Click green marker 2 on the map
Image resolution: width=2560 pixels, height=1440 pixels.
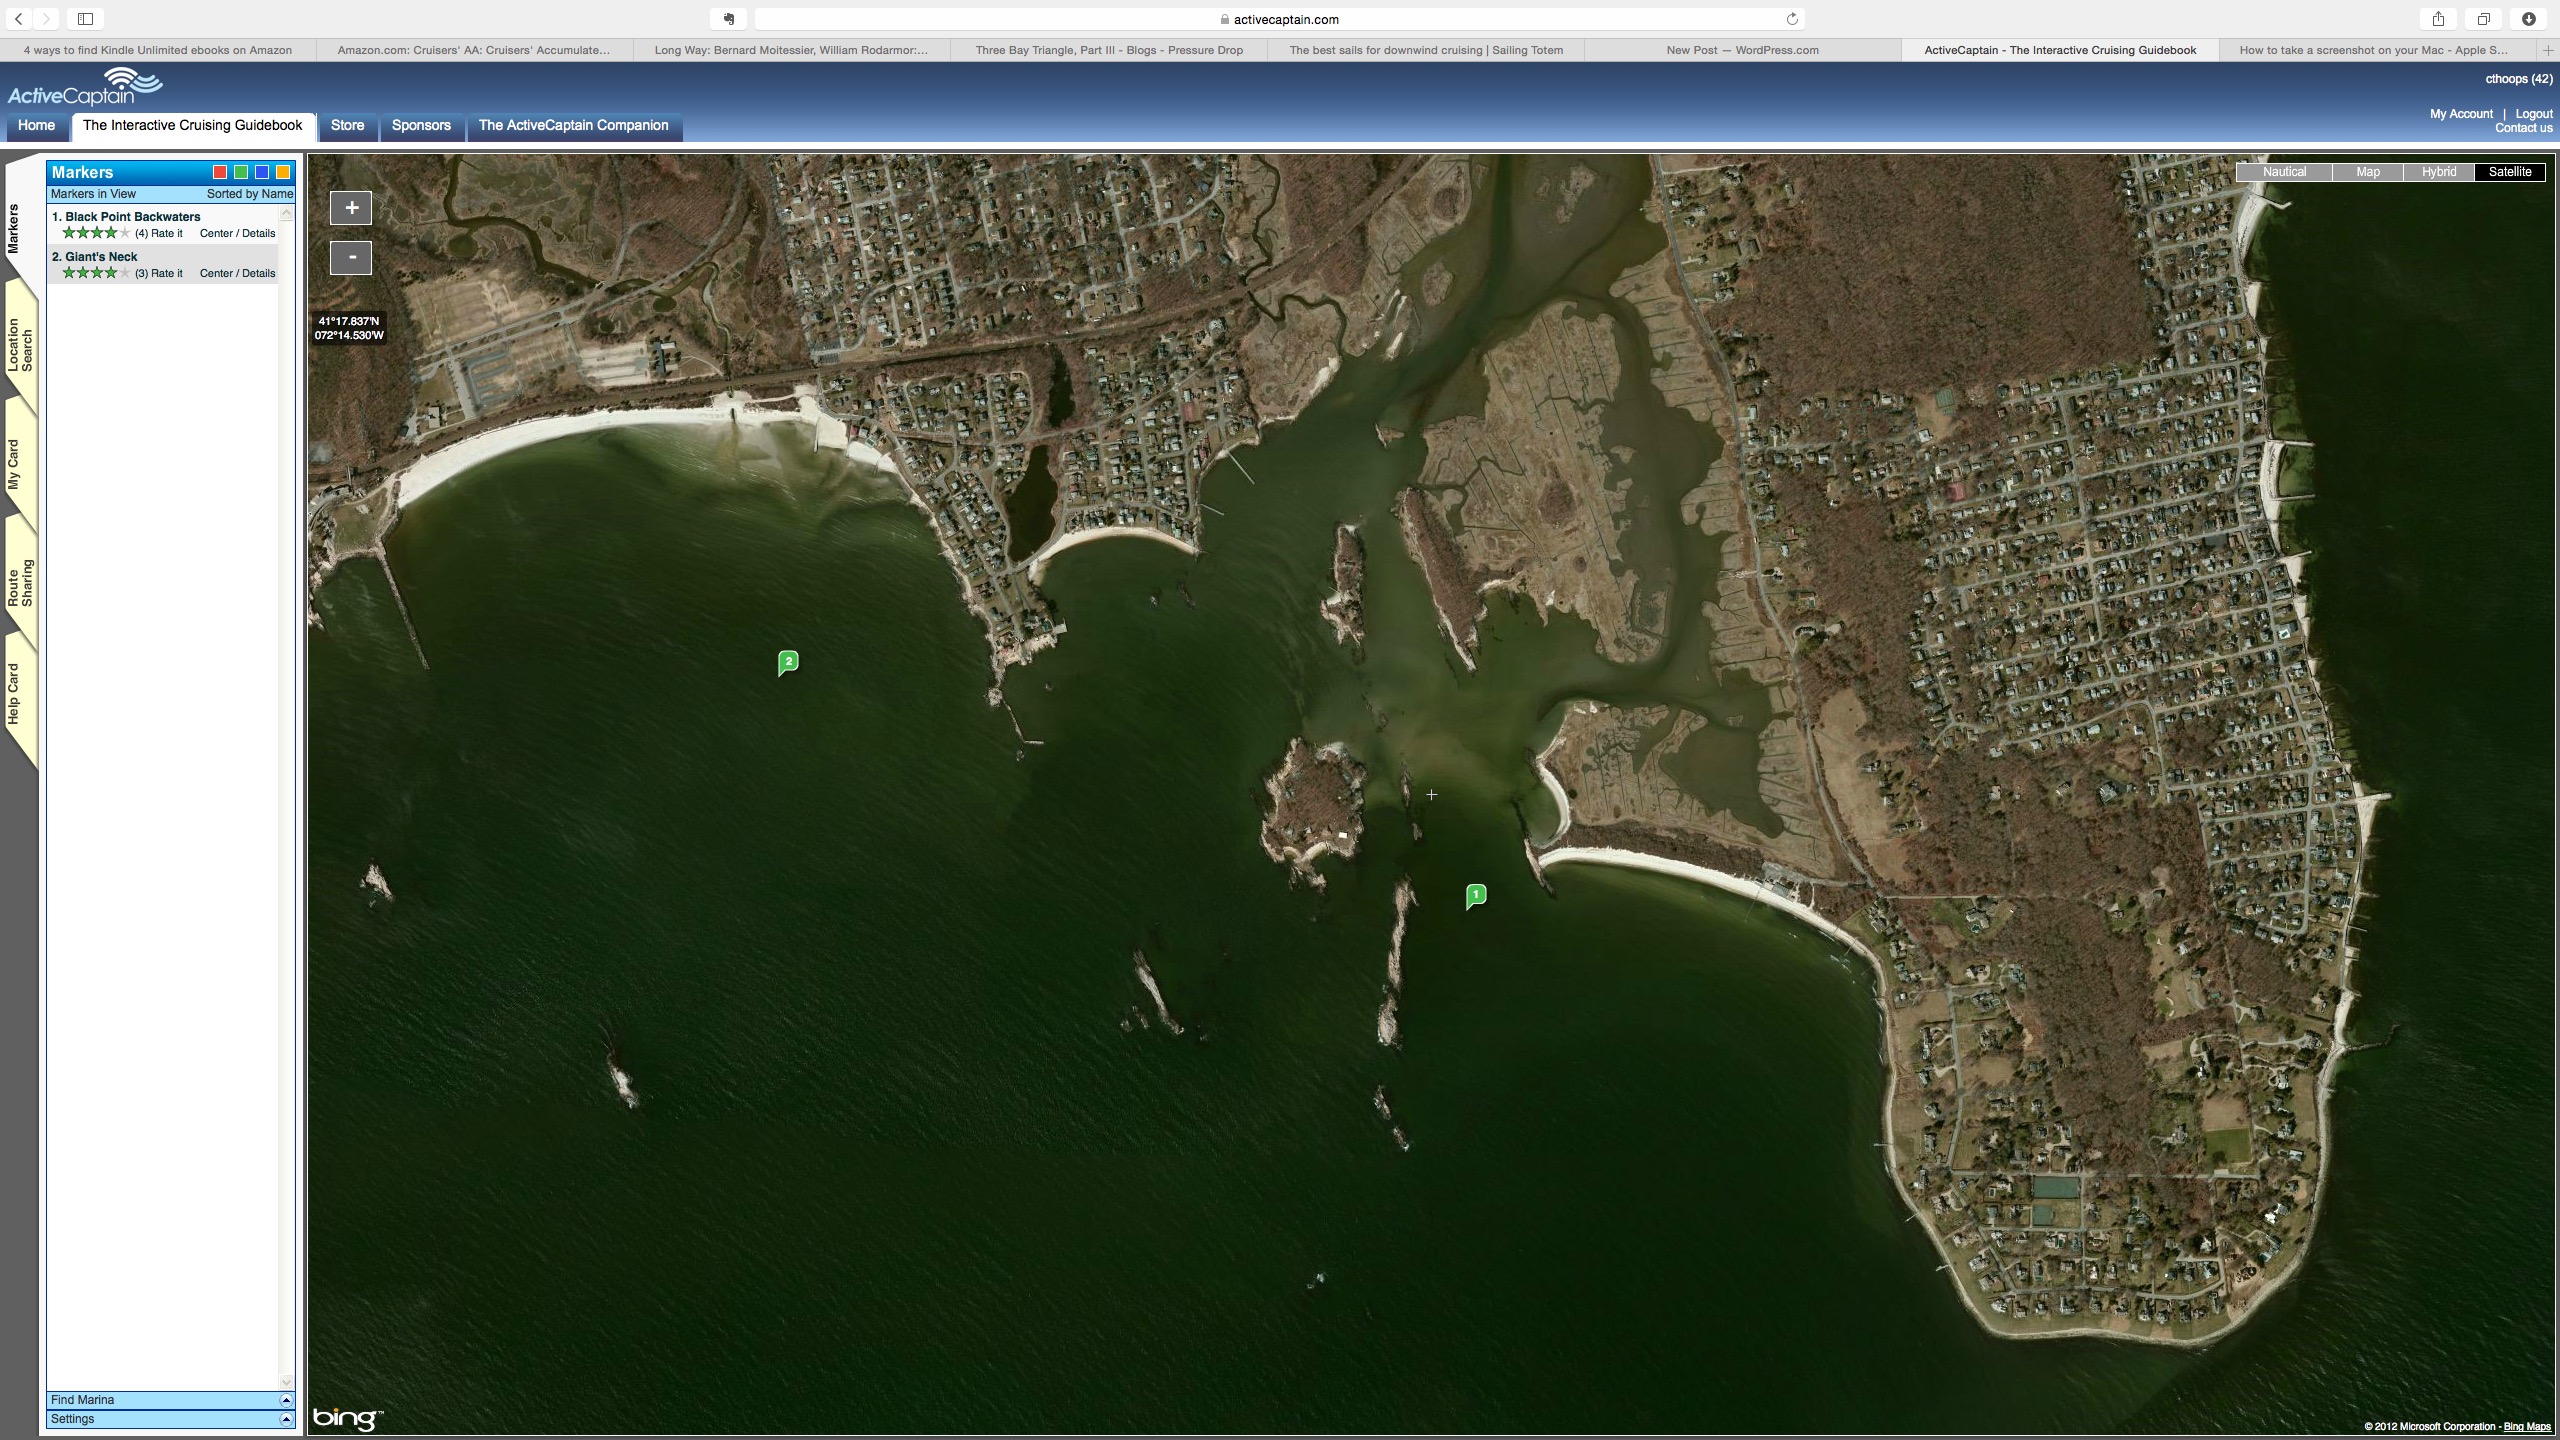[x=788, y=662]
